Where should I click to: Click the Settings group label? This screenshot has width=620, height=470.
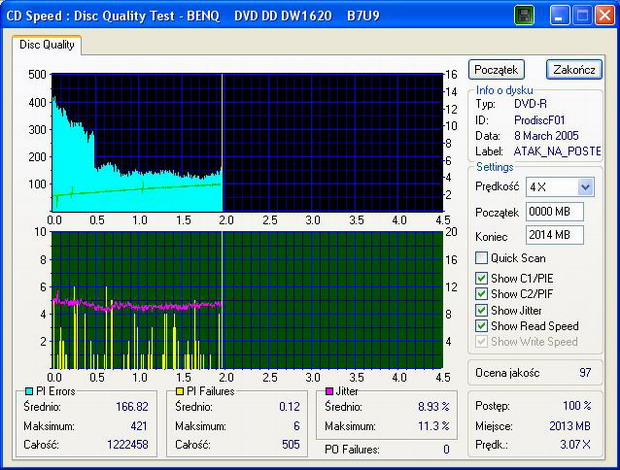495,167
